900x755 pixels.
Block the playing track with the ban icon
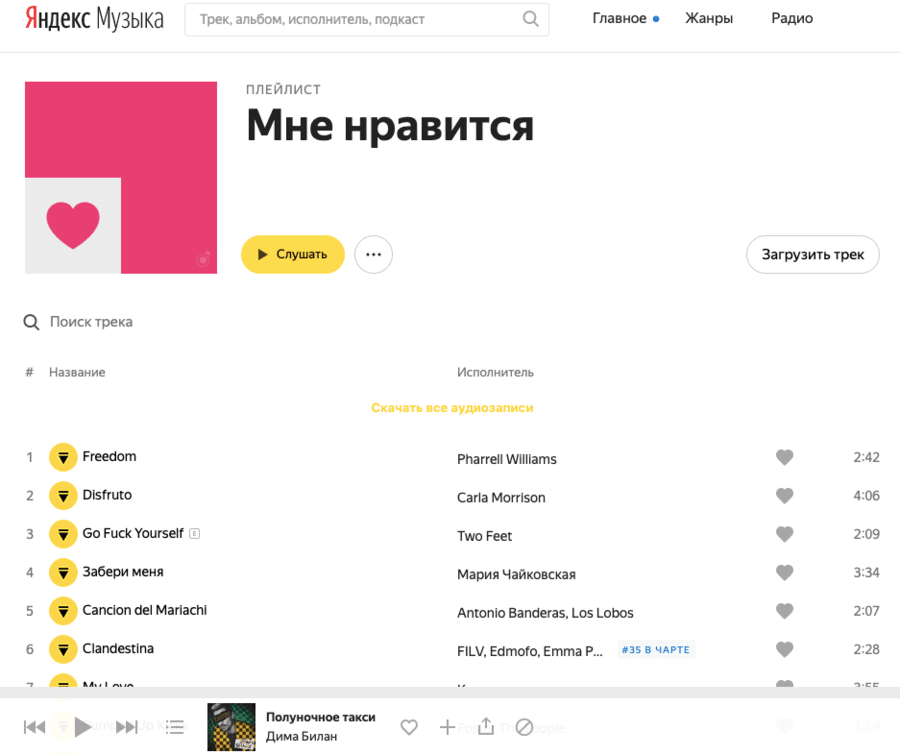coord(524,727)
